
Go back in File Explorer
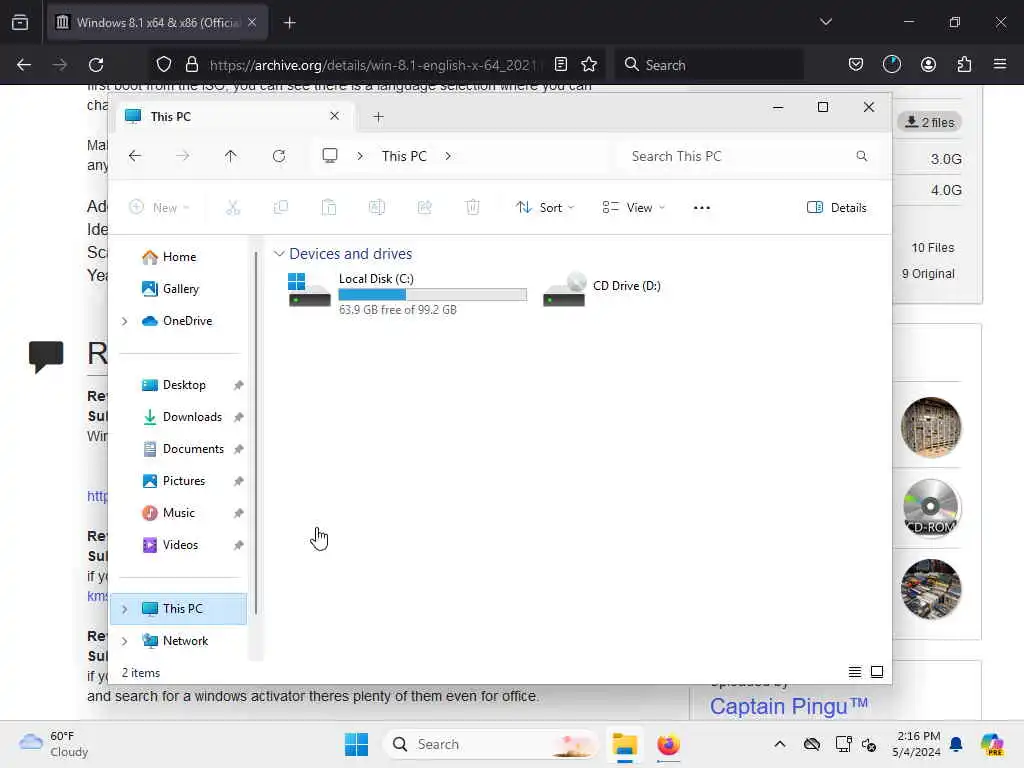click(135, 156)
